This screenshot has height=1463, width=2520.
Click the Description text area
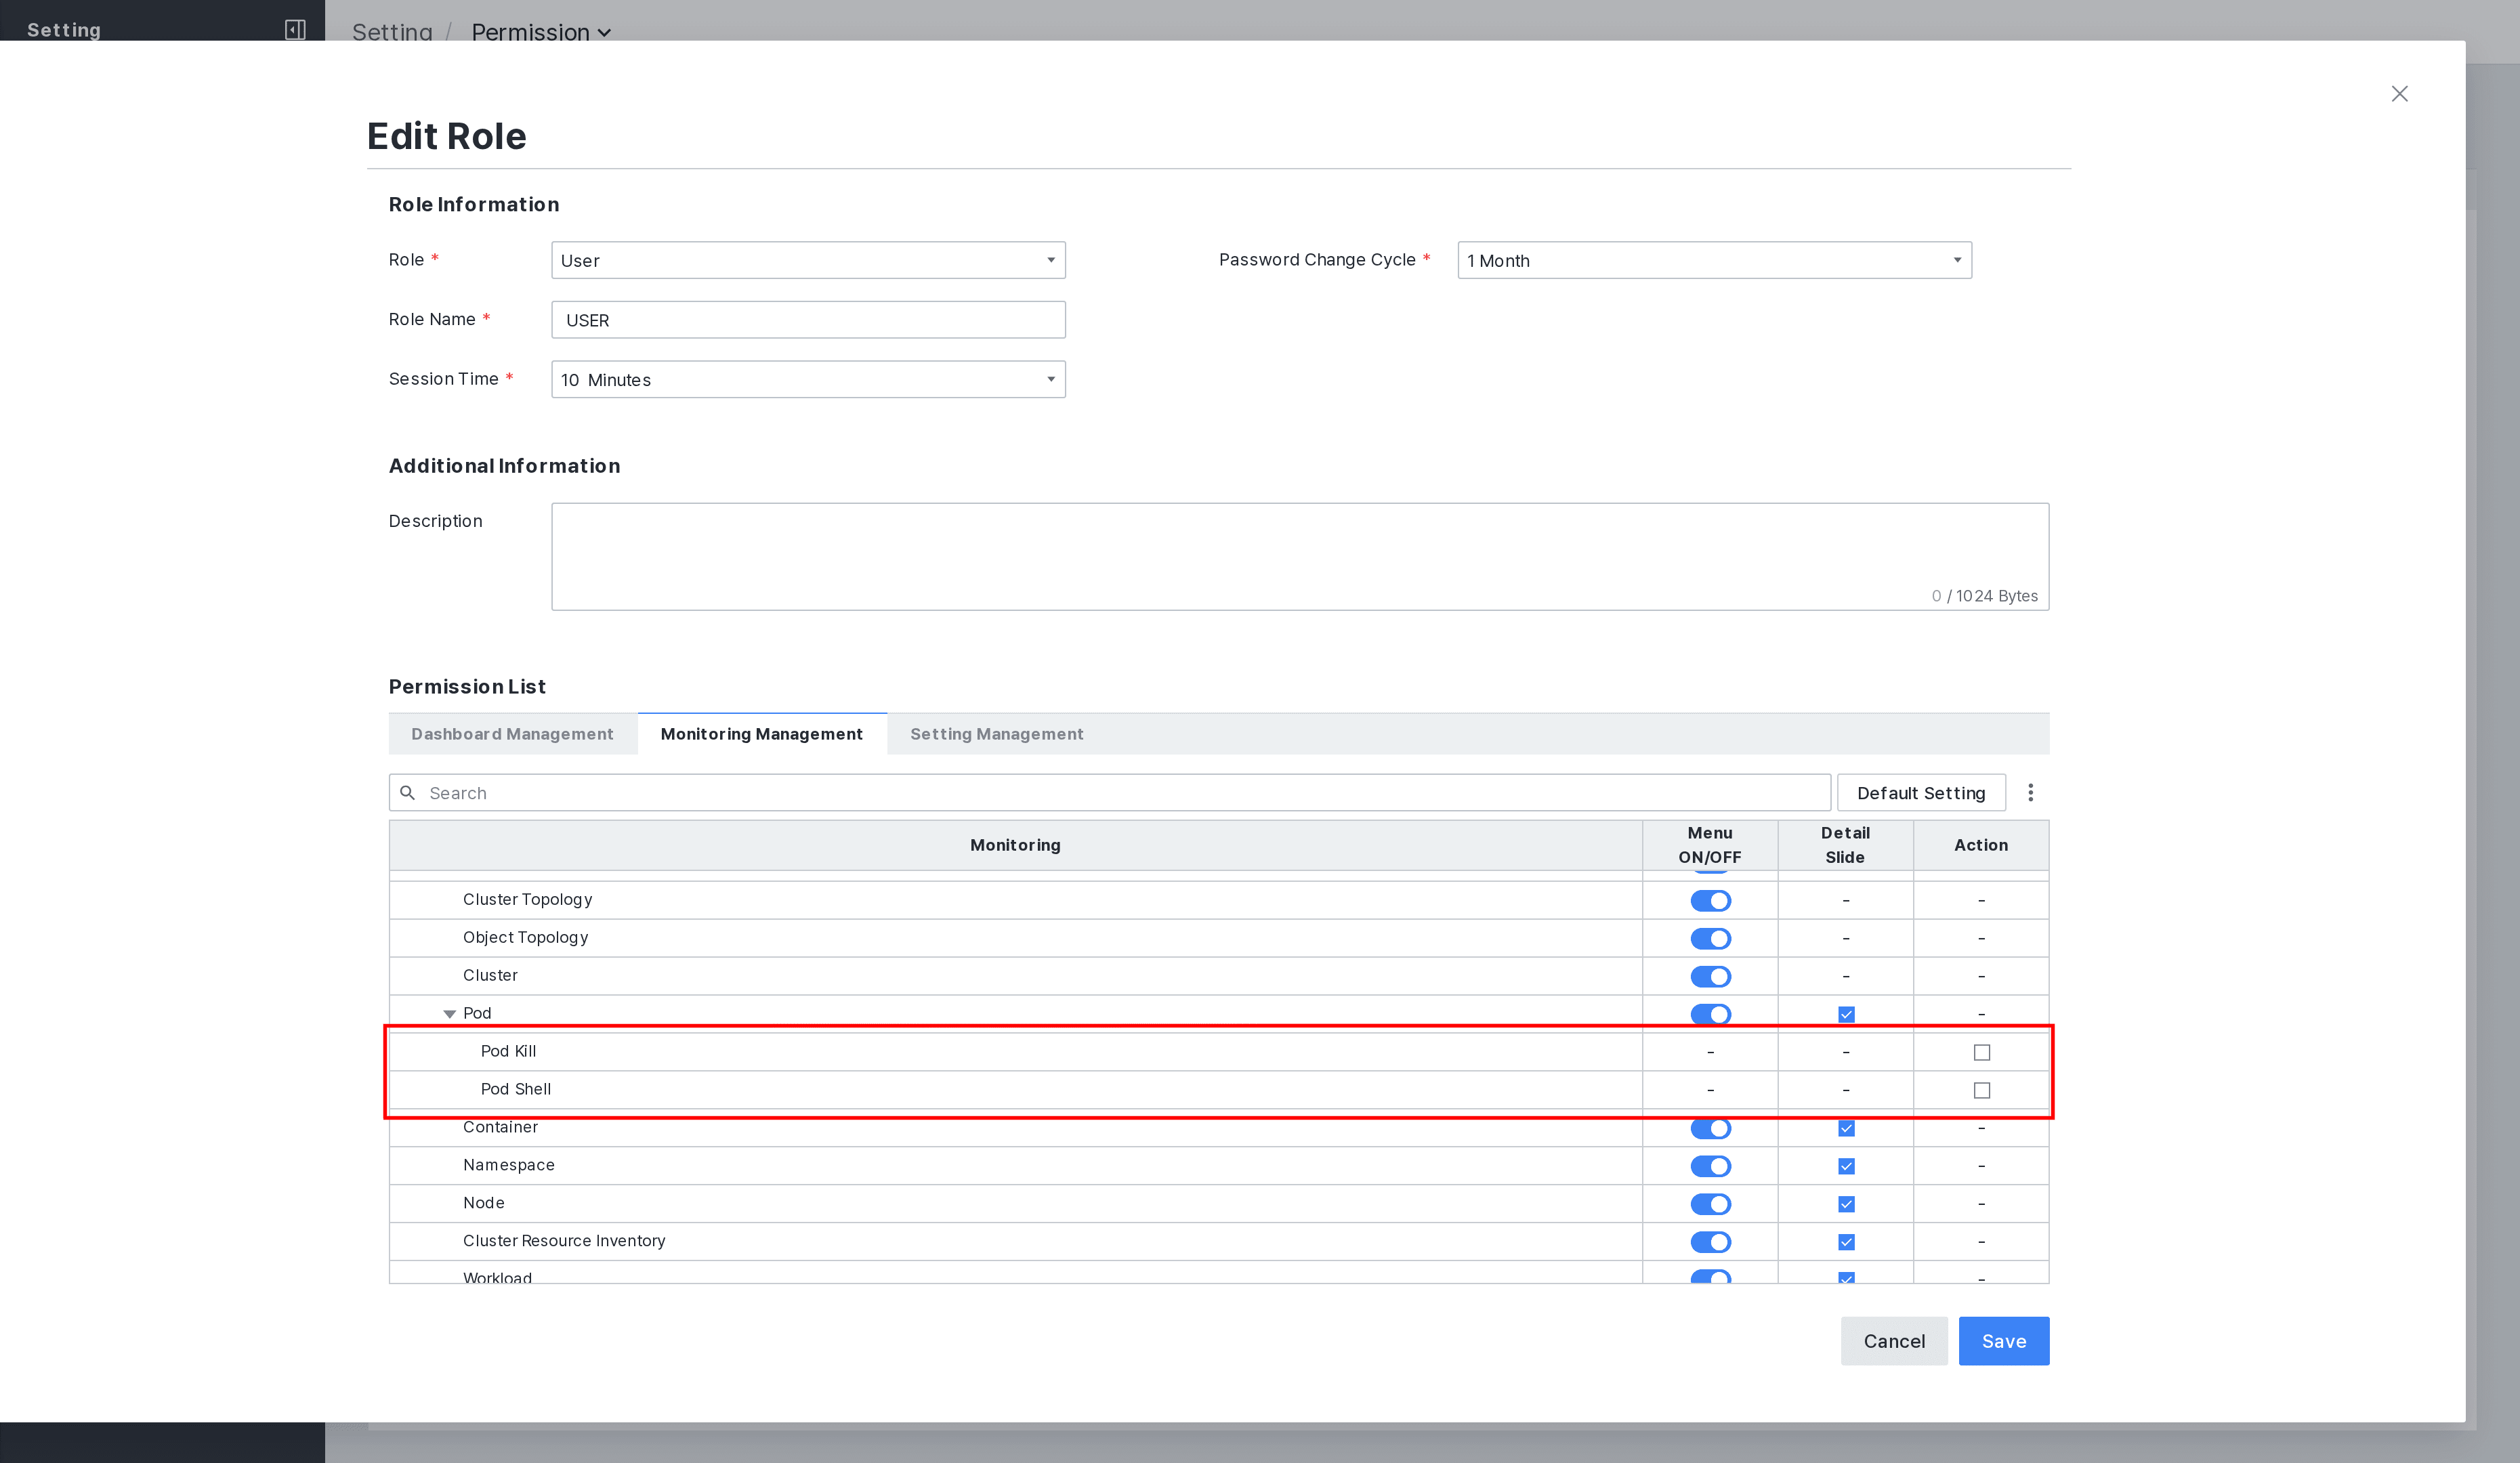click(1300, 556)
